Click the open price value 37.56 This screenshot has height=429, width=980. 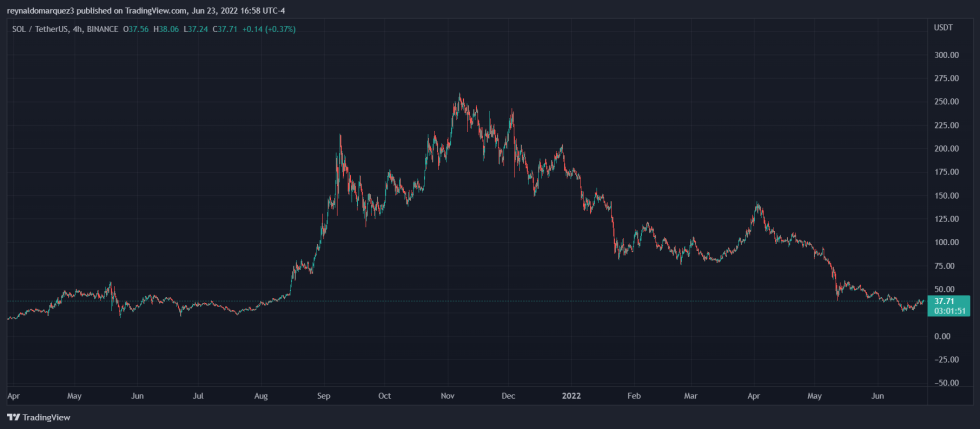pos(138,29)
